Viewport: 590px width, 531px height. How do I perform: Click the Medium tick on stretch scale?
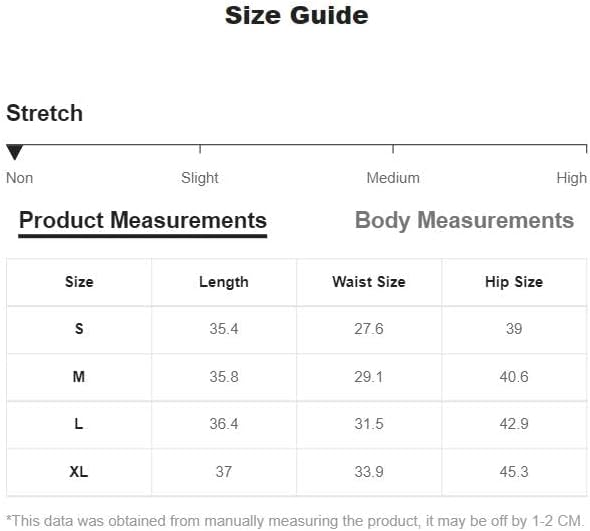tap(393, 149)
